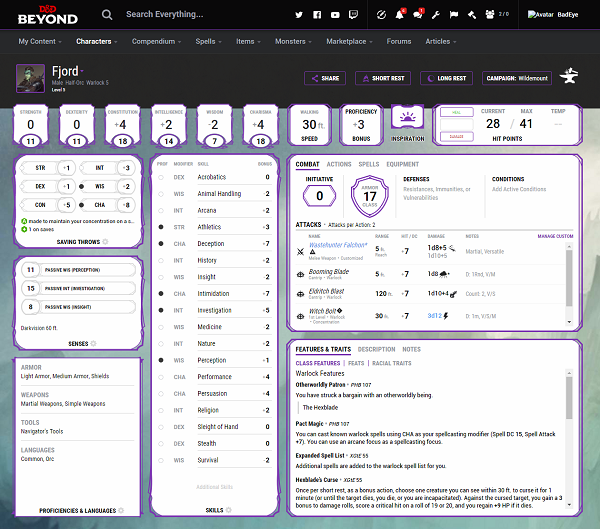
Task: Click the circular checkmark icon in header
Action: pos(381,15)
